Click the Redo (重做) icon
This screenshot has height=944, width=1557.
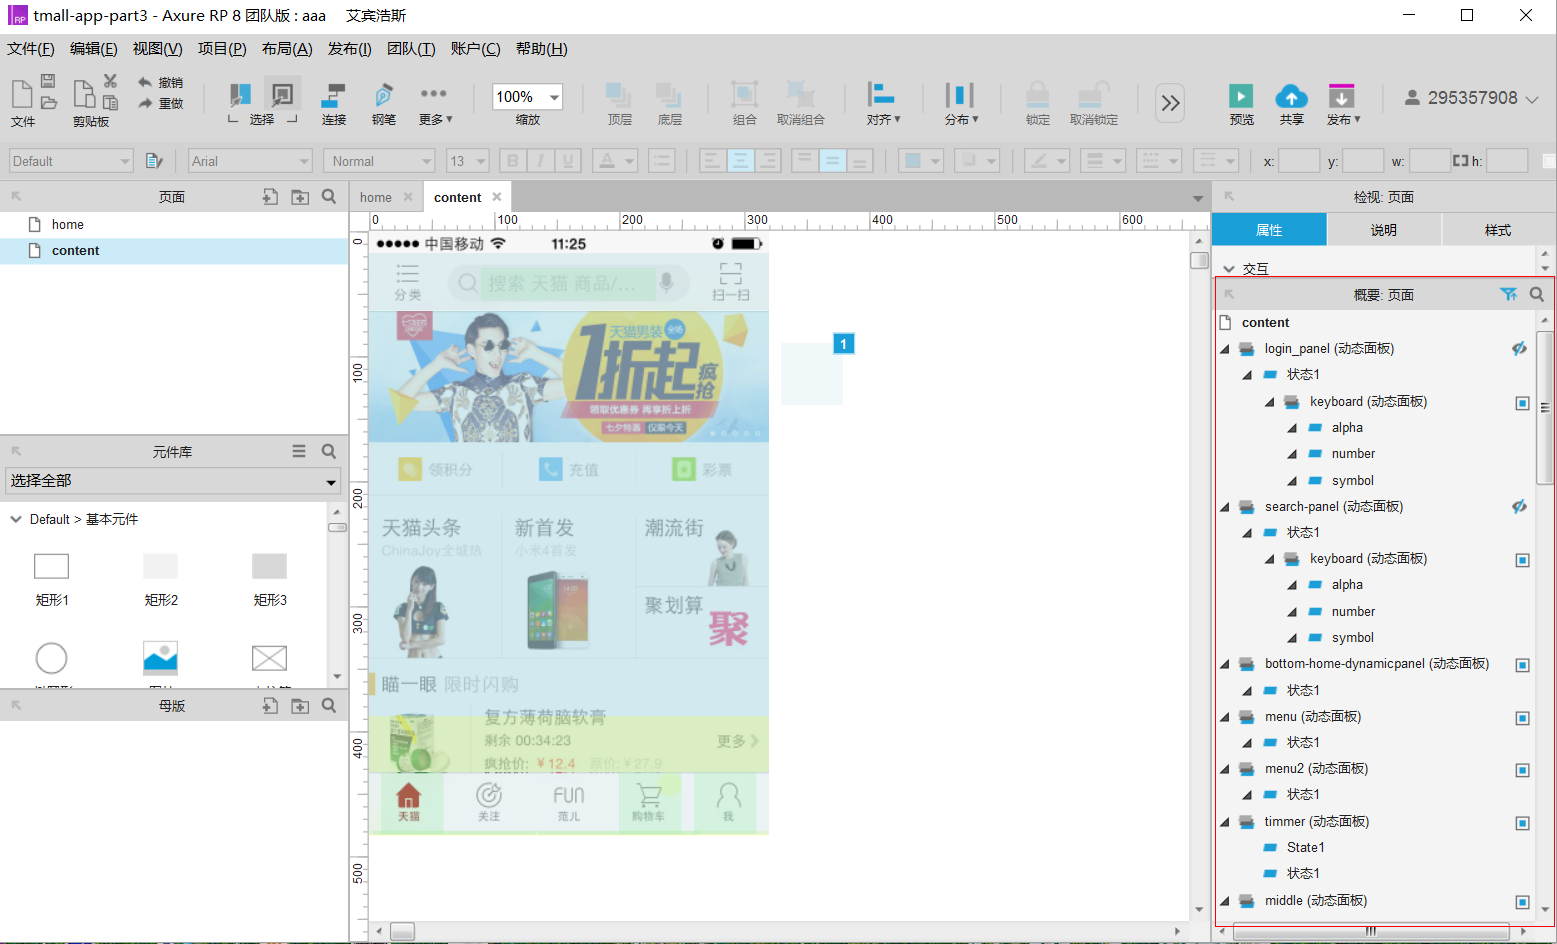click(x=145, y=103)
